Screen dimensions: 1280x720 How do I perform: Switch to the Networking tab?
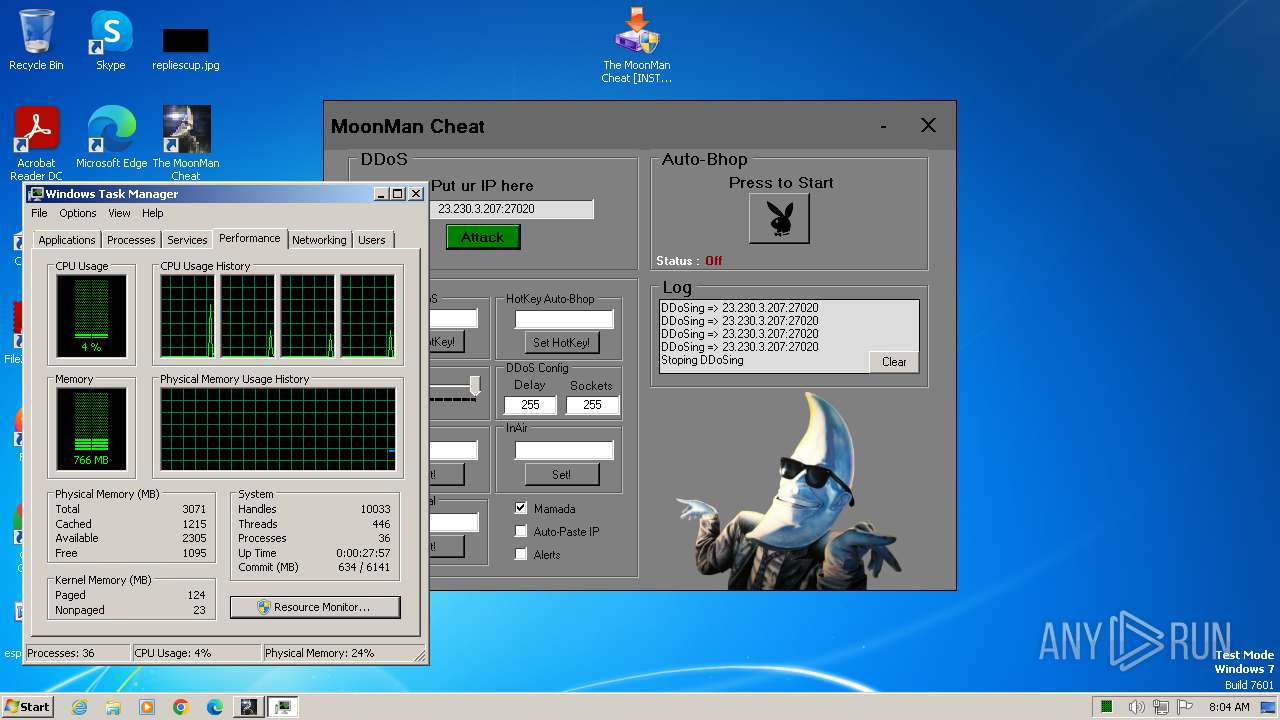click(x=319, y=240)
